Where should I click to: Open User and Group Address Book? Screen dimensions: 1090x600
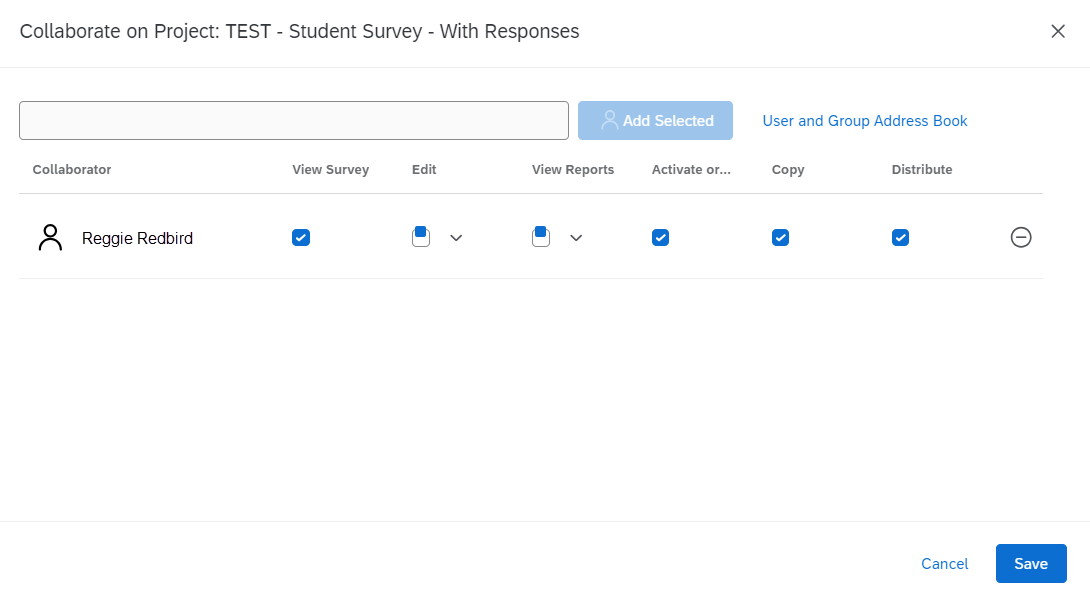(x=865, y=121)
